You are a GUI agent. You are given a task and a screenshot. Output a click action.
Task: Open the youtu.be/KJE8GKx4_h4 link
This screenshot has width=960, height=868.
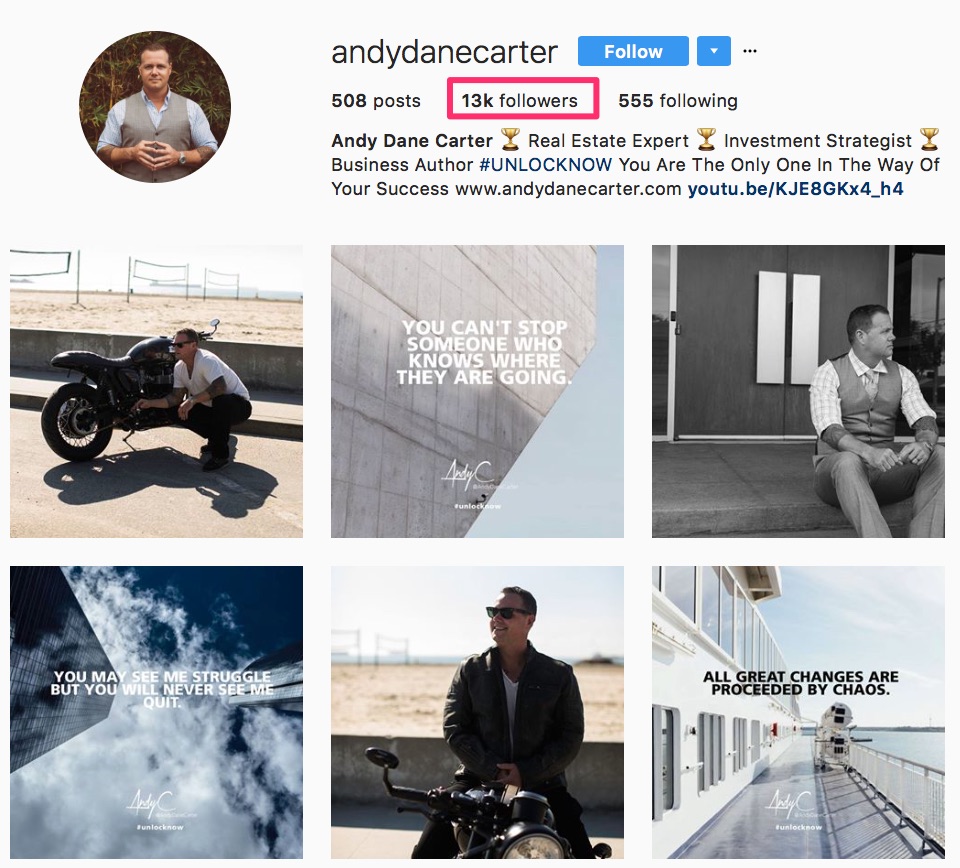coord(795,189)
